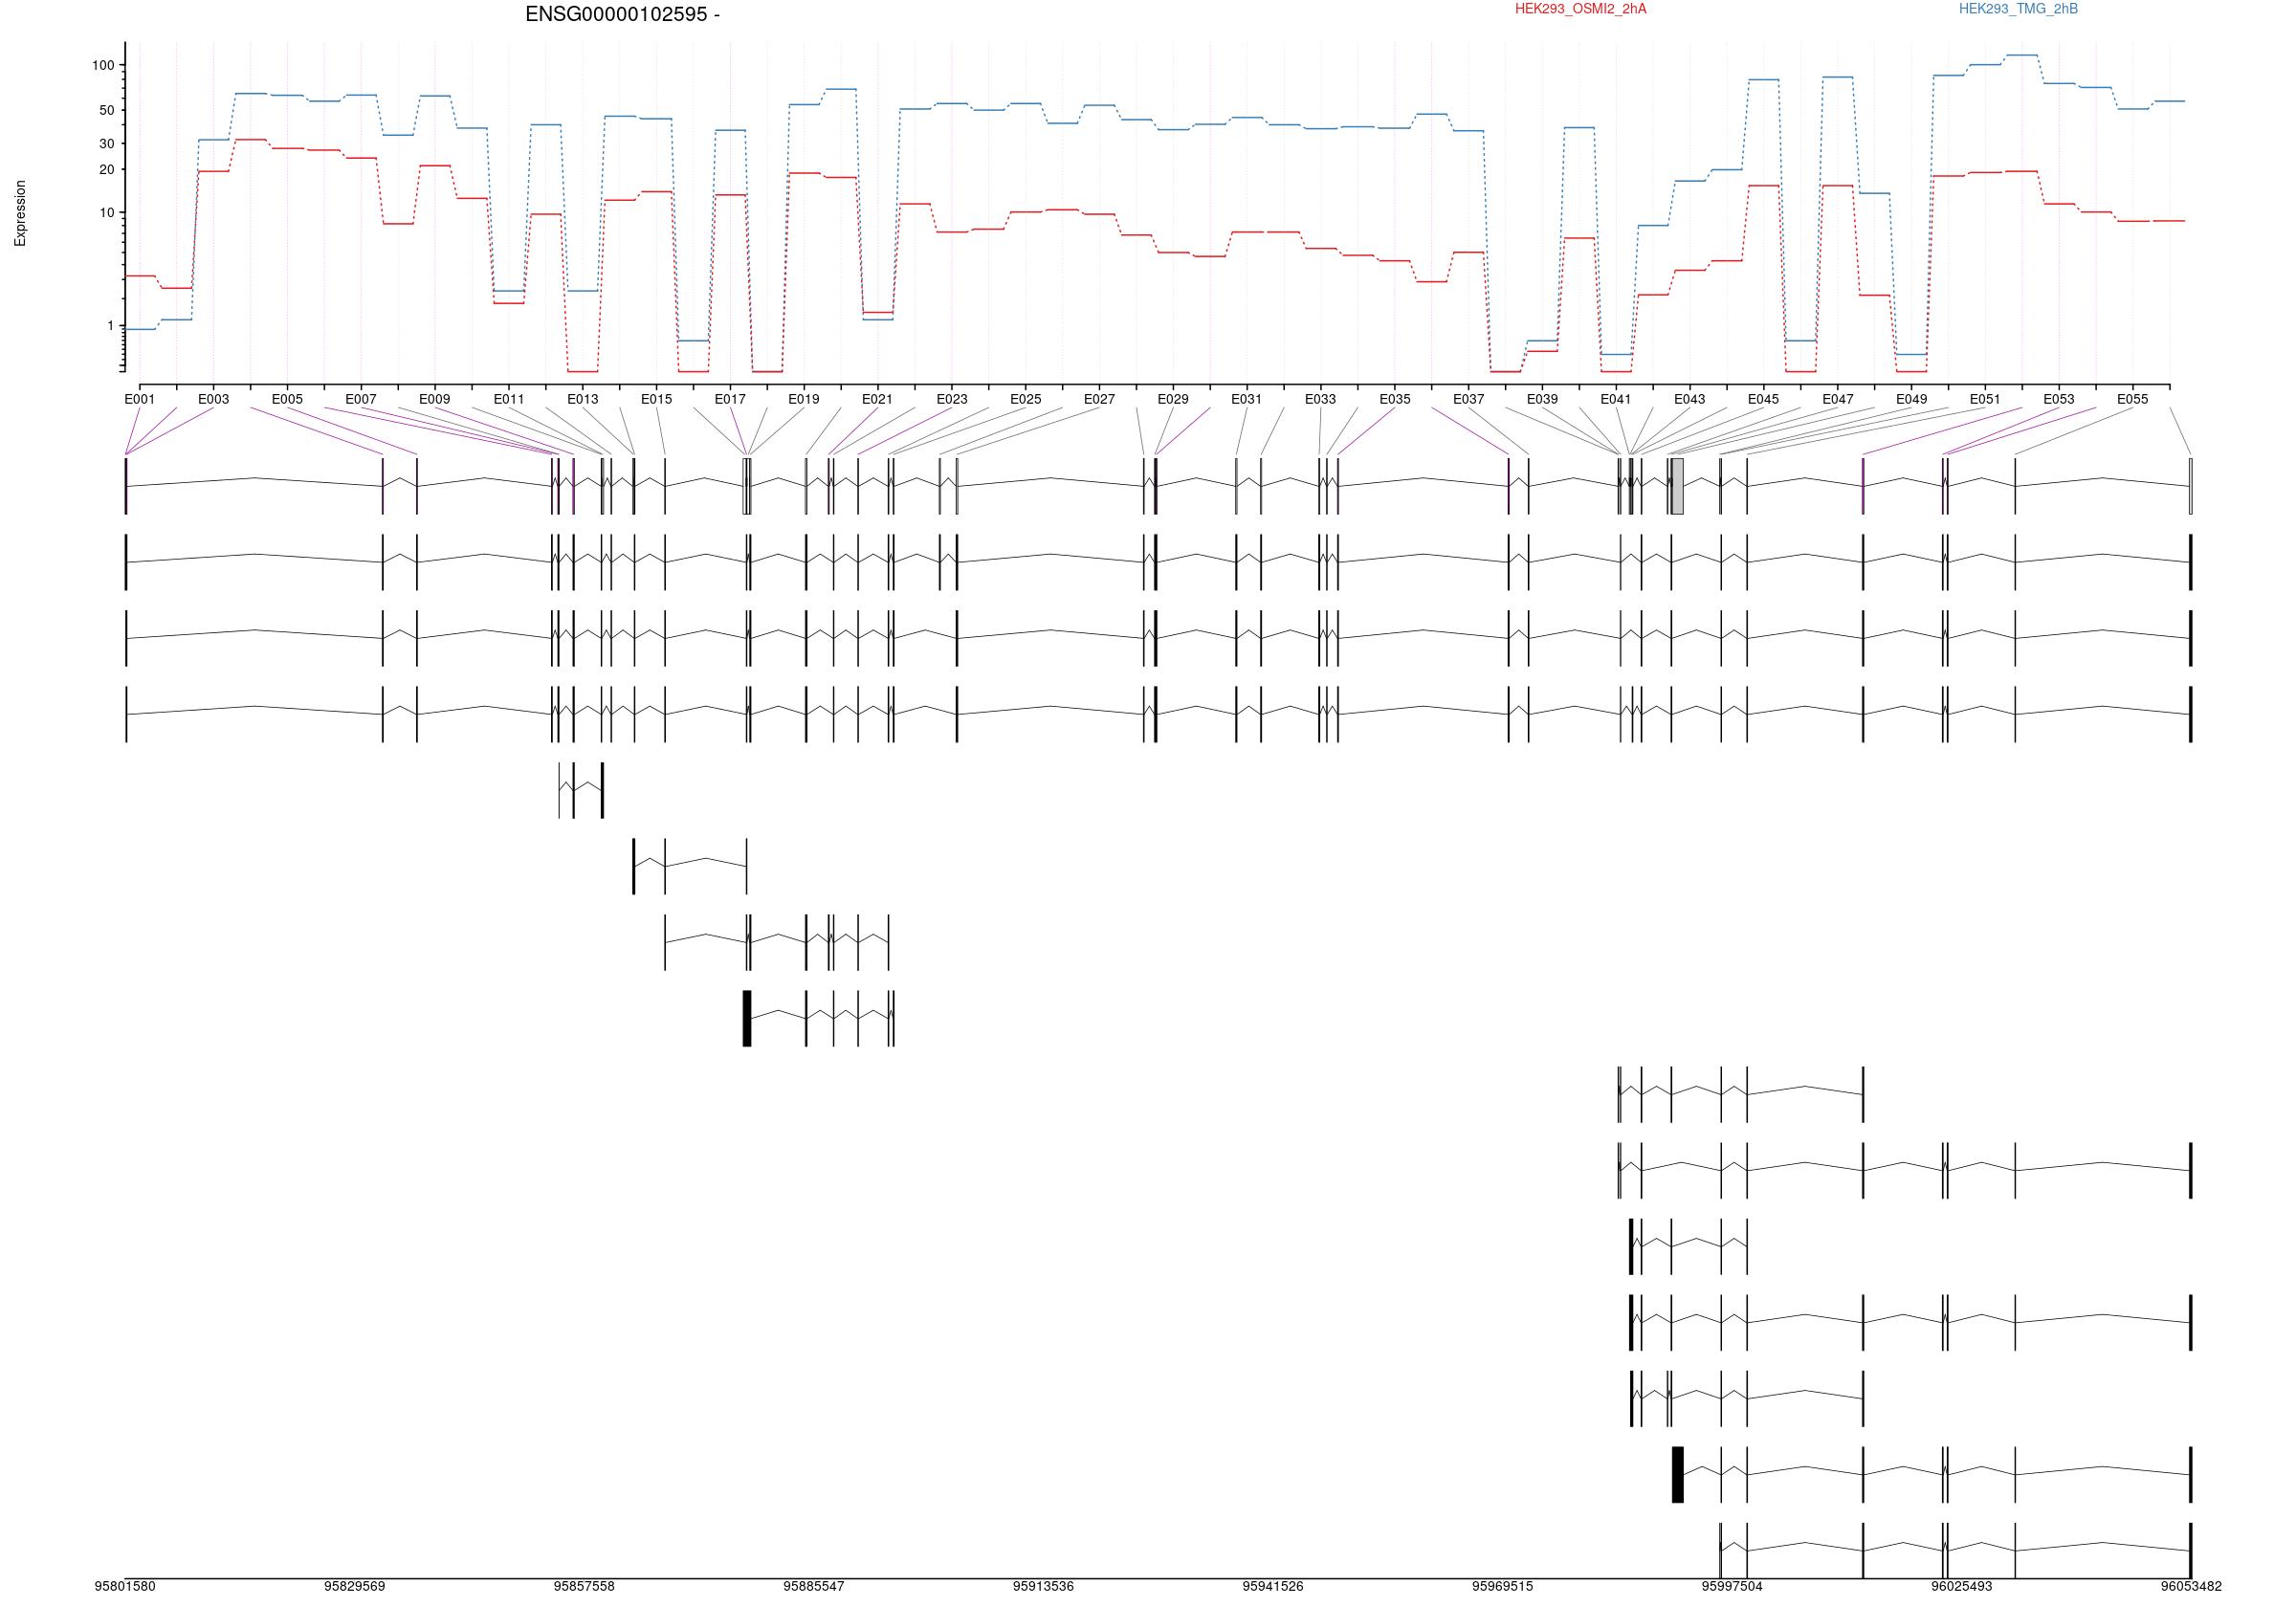Viewport: 2296px width, 1607px height.
Task: Select exon label E033
Action: click(1321, 399)
